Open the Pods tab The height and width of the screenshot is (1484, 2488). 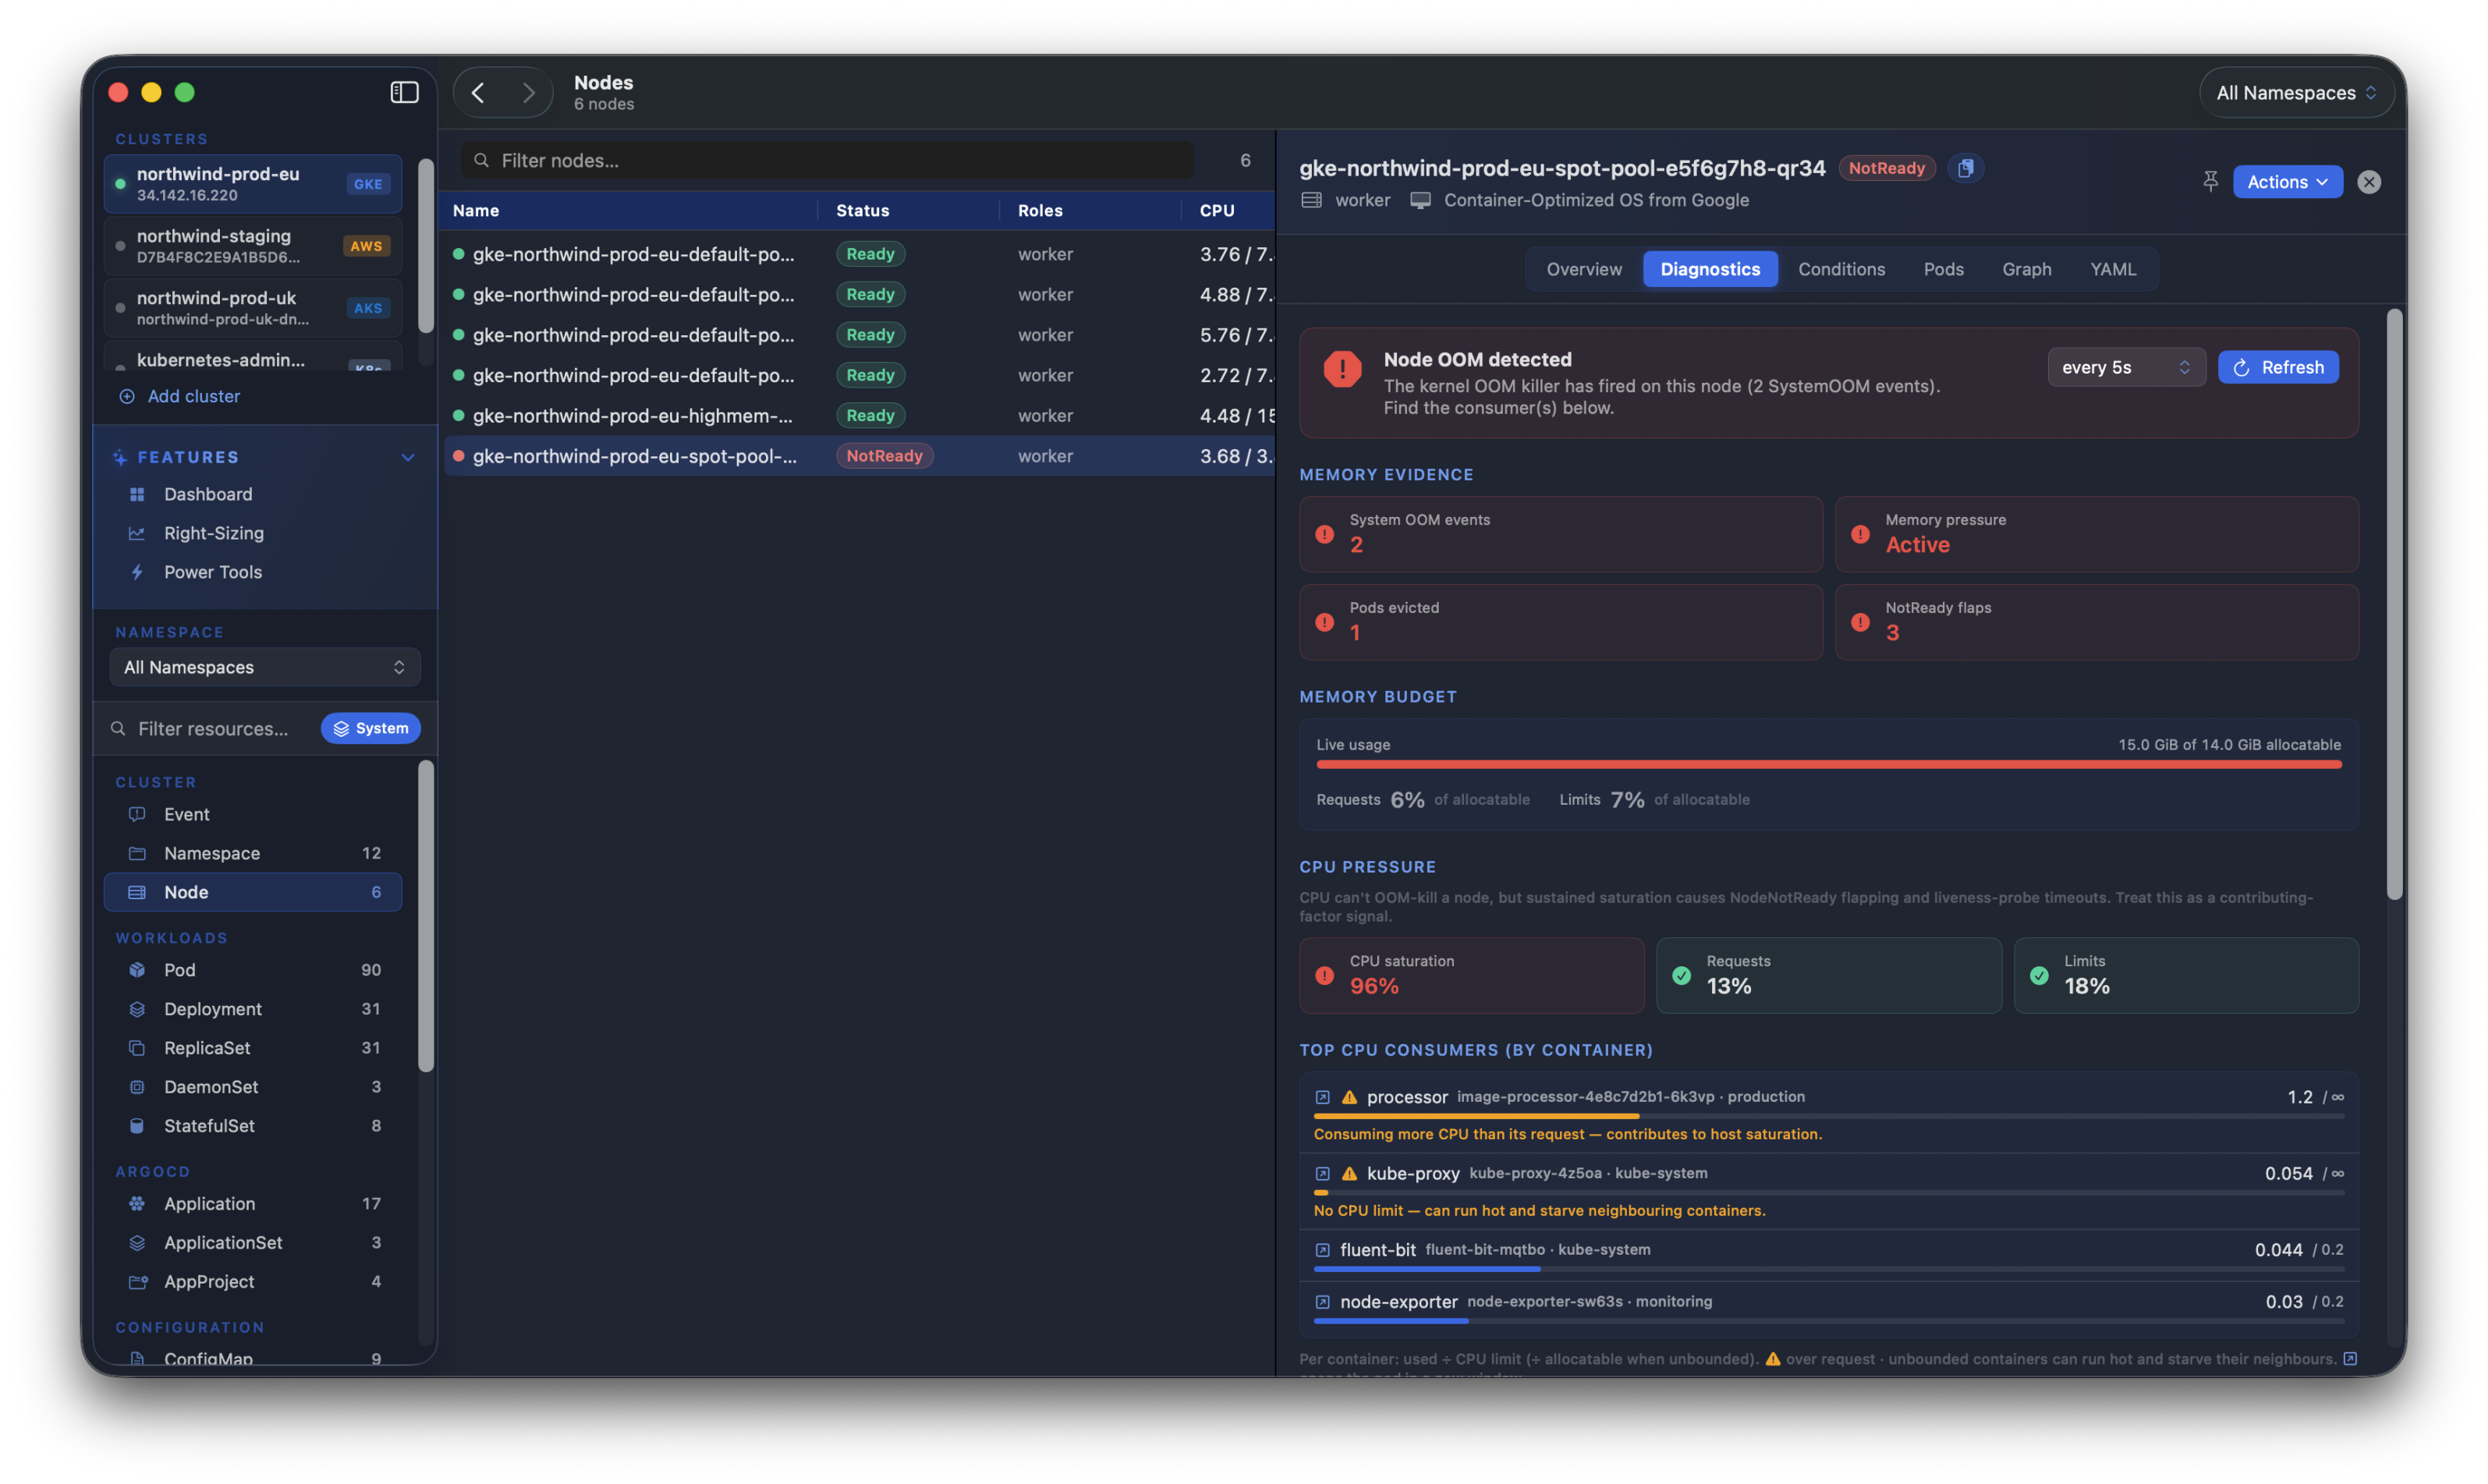[x=1943, y=269]
